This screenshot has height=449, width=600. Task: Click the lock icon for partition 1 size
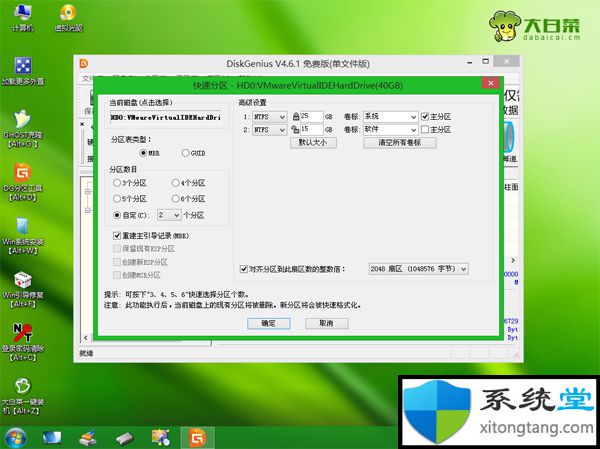pyautogui.click(x=295, y=116)
